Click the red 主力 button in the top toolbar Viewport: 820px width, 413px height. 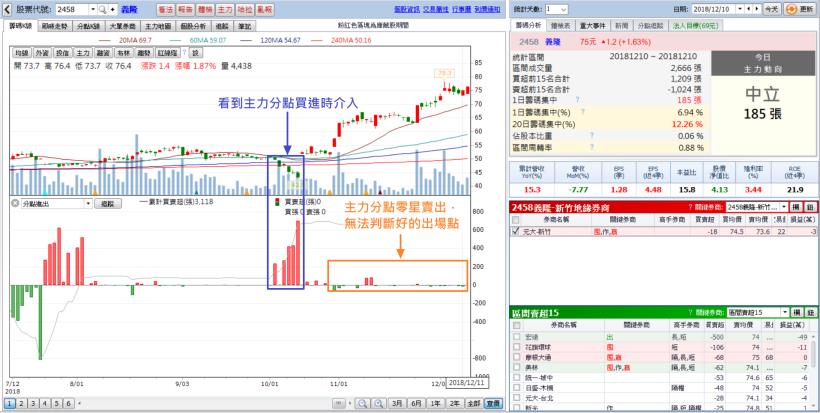pos(224,9)
